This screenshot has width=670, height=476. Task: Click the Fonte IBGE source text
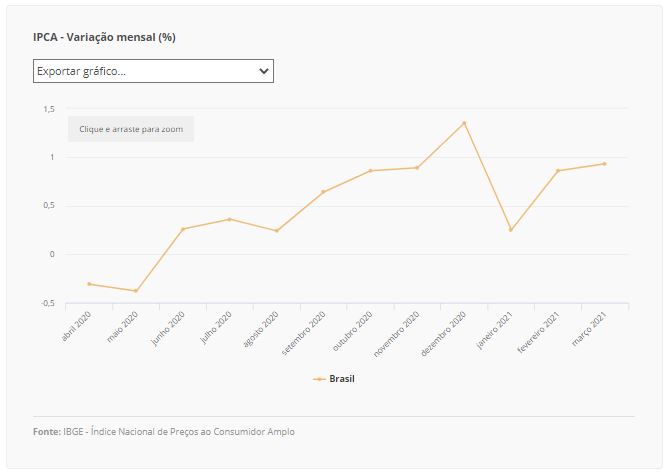click(x=164, y=432)
